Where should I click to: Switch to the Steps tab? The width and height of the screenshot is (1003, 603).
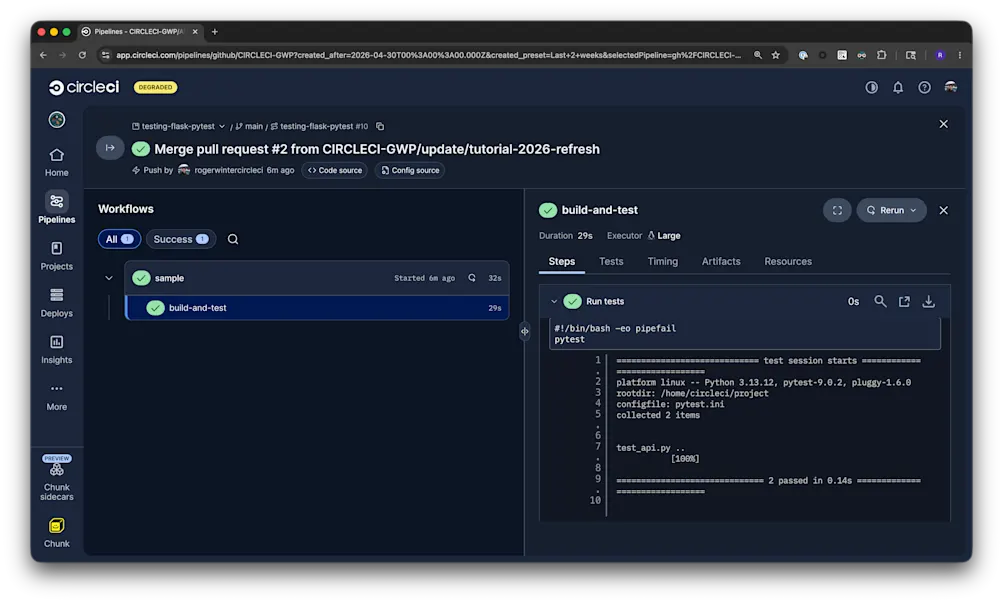[x=562, y=261]
